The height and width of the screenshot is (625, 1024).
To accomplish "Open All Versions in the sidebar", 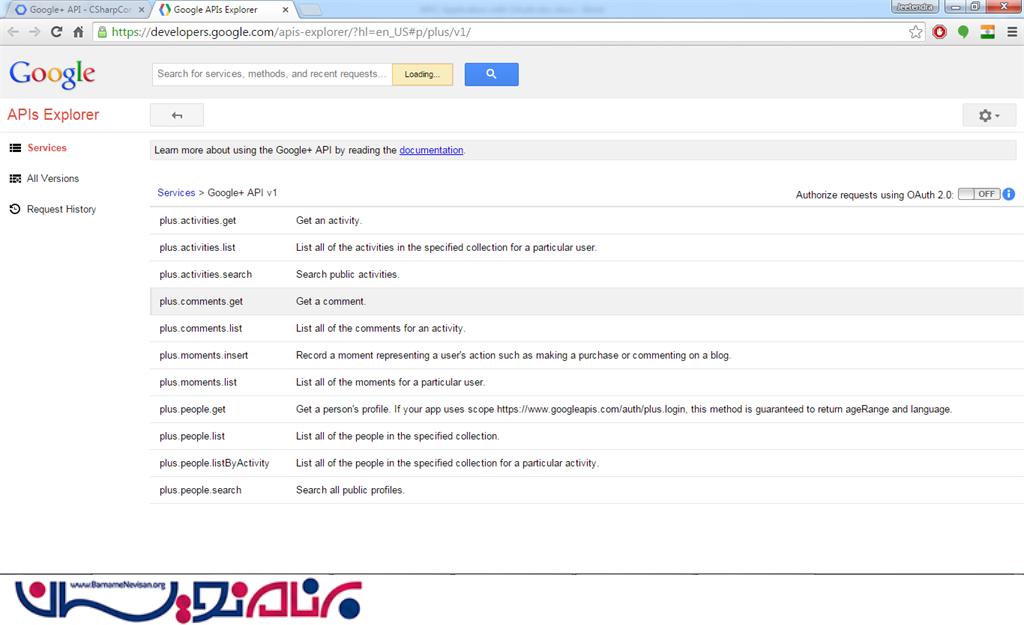I will 52,178.
